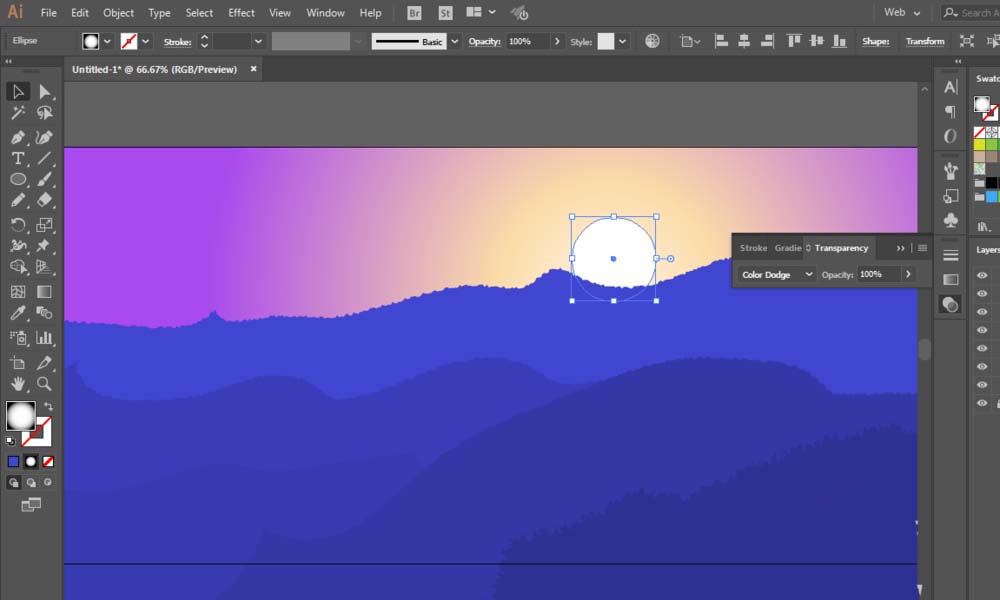Toggle the fourth layer eye icon

tap(982, 330)
